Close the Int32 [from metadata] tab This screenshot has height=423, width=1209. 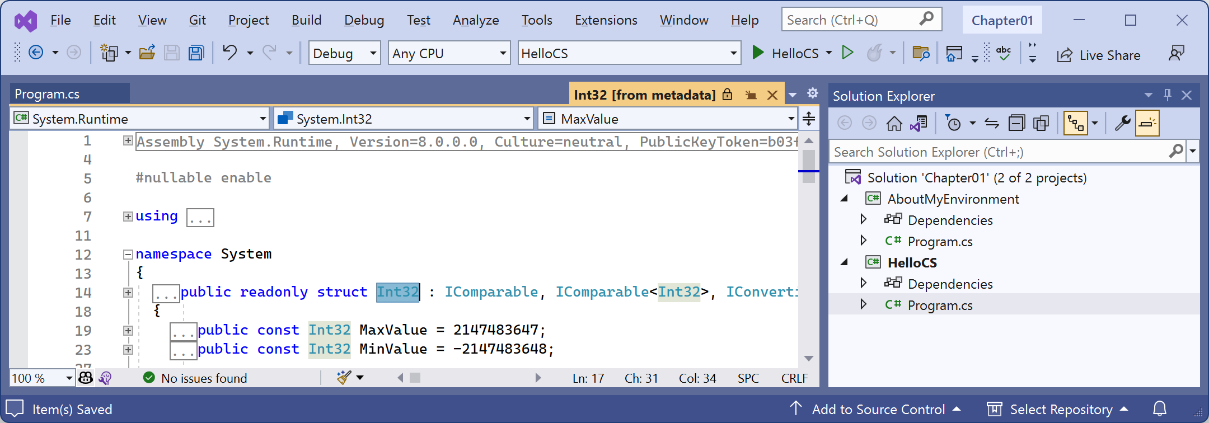pos(771,95)
